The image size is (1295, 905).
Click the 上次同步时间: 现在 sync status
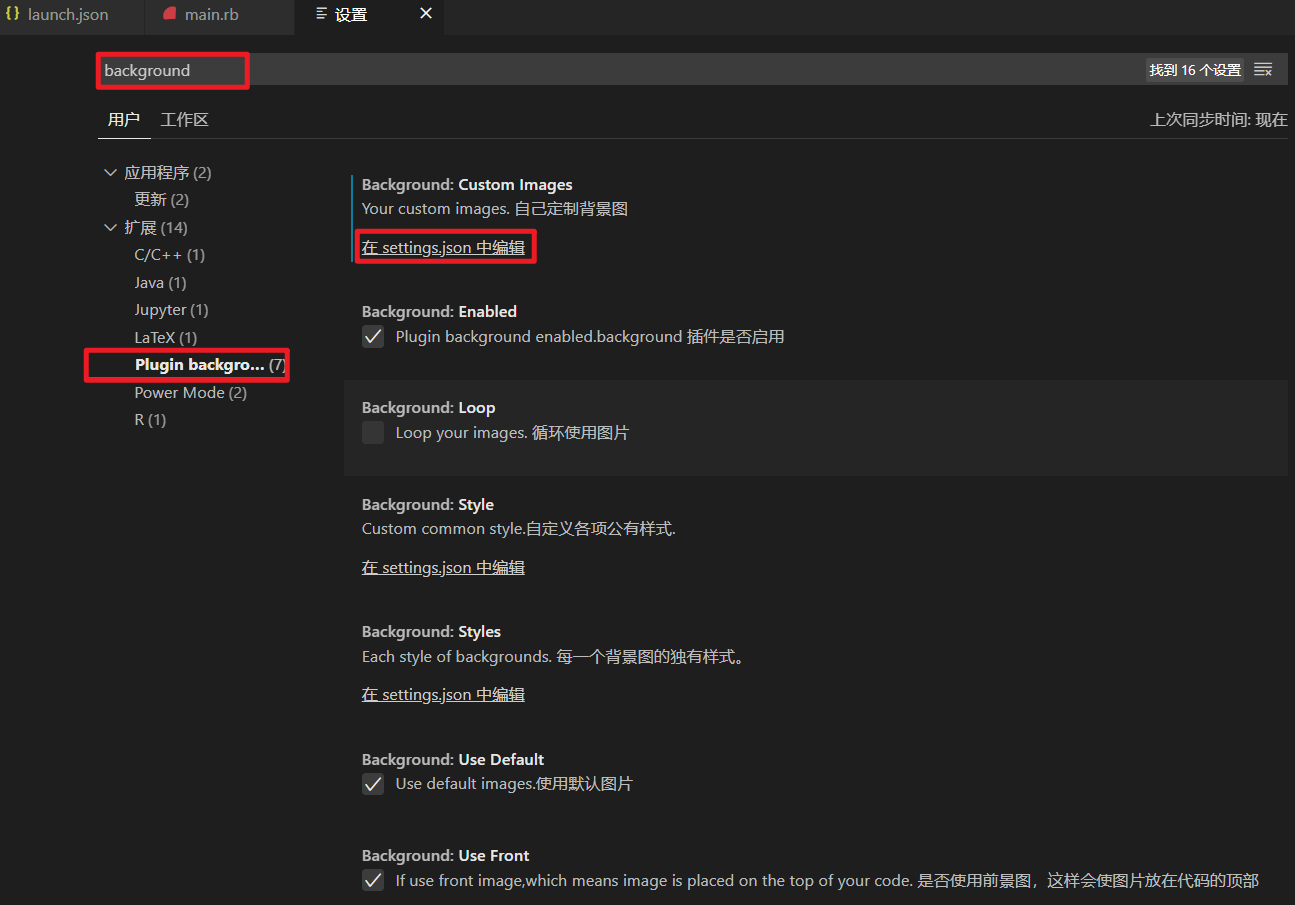[x=1219, y=119]
